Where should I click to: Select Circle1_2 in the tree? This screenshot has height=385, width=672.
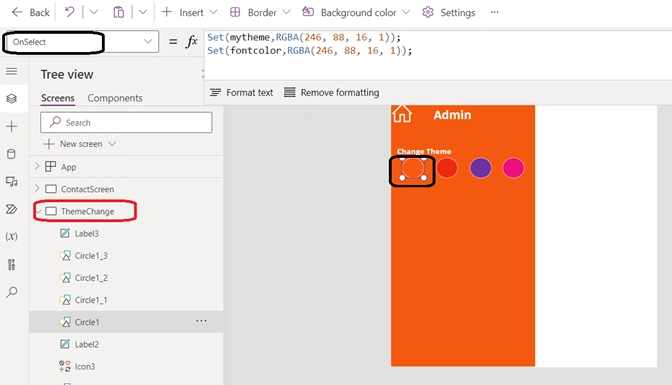(91, 278)
